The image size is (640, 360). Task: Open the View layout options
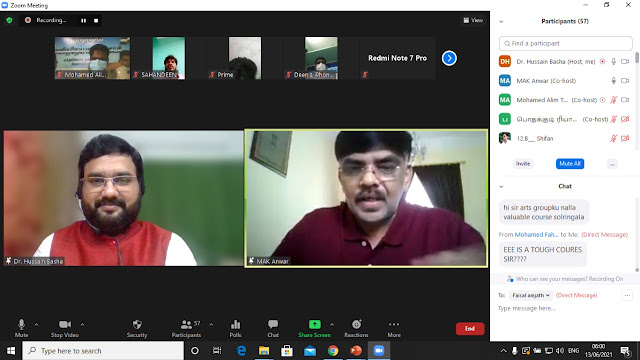click(473, 20)
